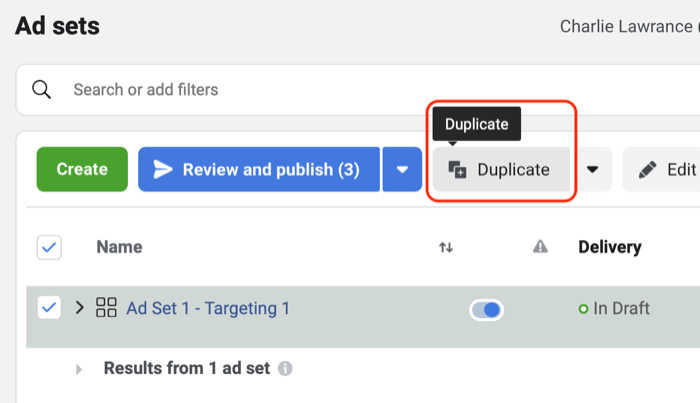The height and width of the screenshot is (403, 700).
Task: Click the info icon beside results
Action: 285,368
